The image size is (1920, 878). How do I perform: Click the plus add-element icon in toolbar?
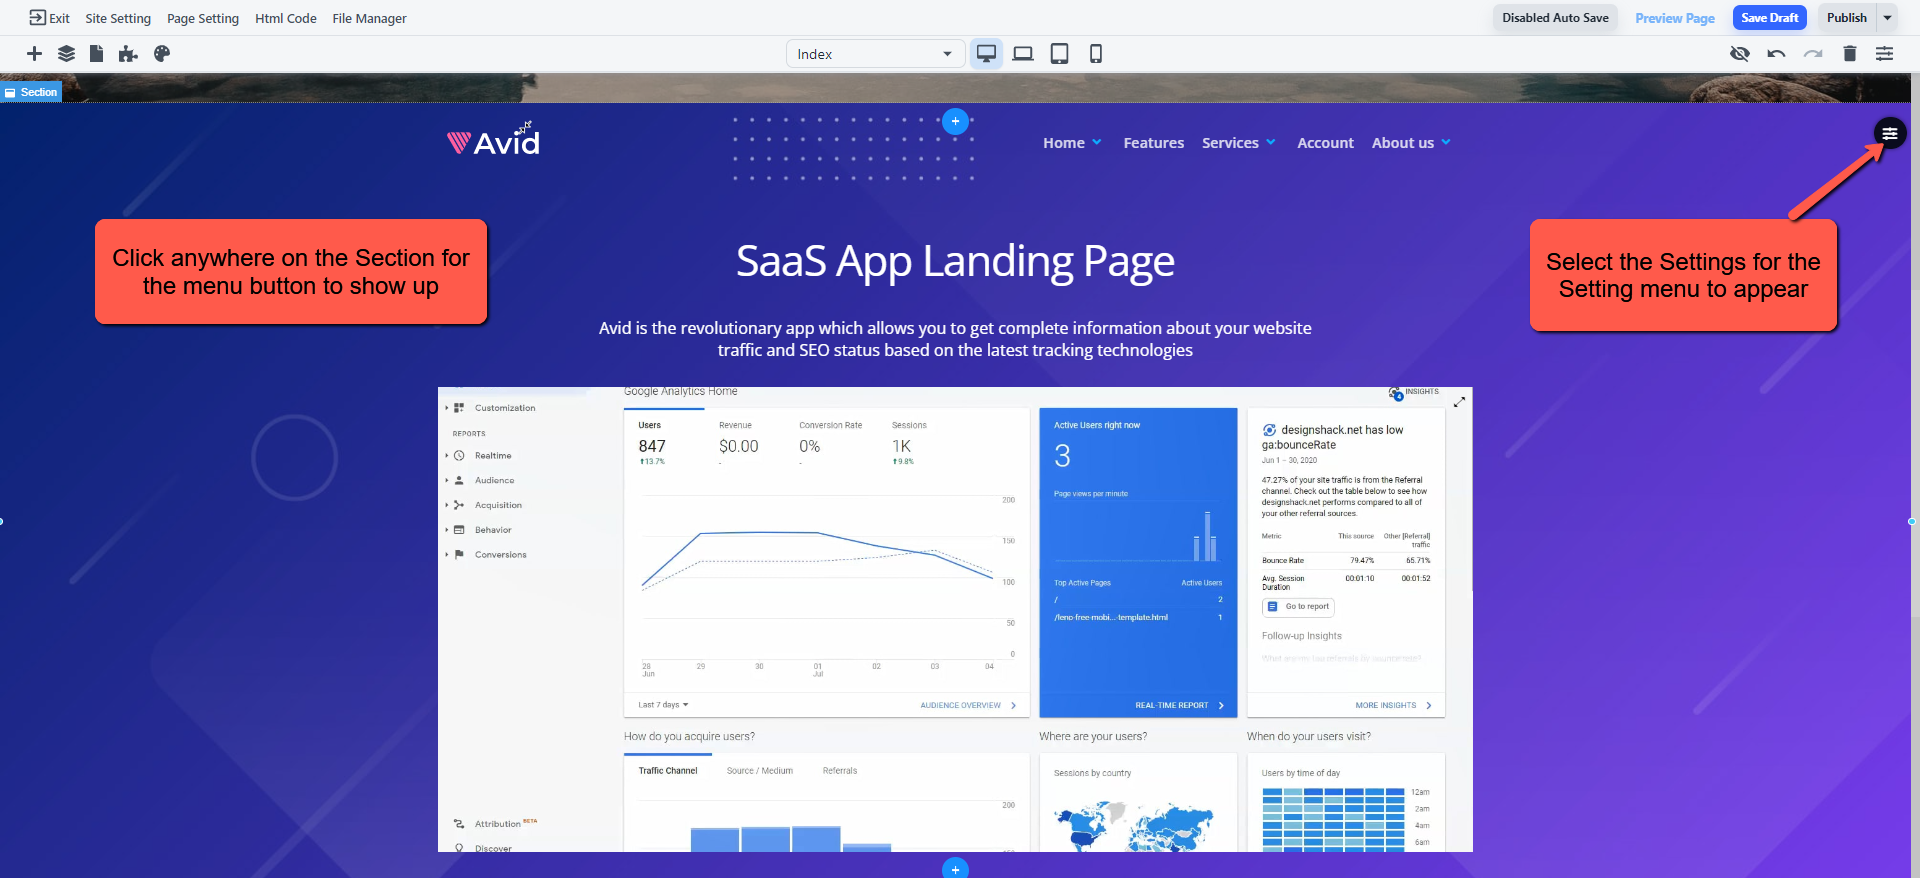click(x=34, y=54)
